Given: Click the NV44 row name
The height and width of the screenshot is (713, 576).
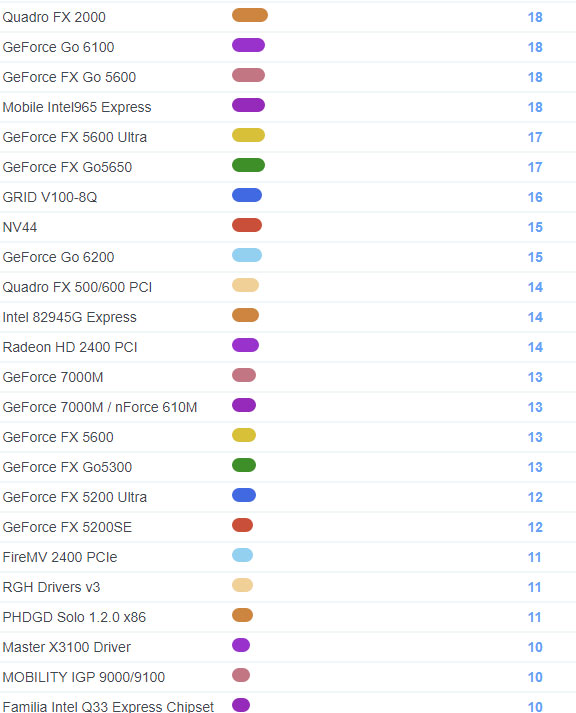Looking at the screenshot, I should (x=20, y=227).
